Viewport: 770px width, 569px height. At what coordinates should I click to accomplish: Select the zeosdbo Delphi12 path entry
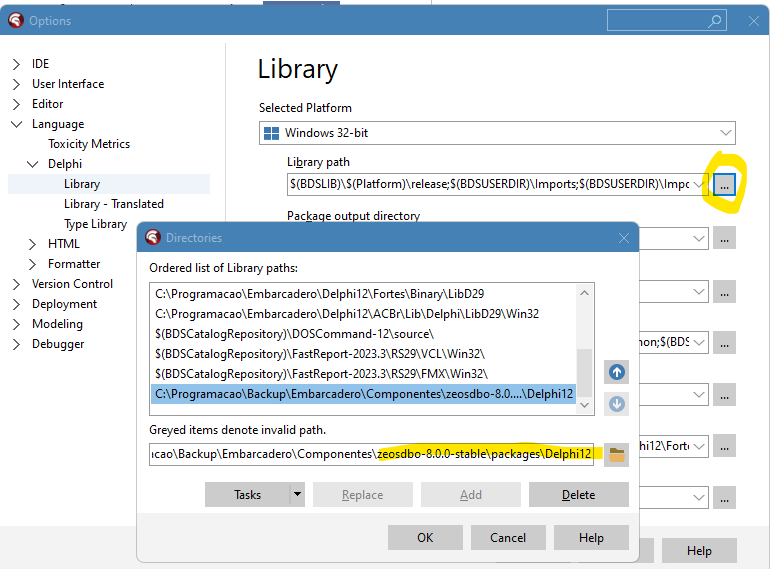pos(363,394)
